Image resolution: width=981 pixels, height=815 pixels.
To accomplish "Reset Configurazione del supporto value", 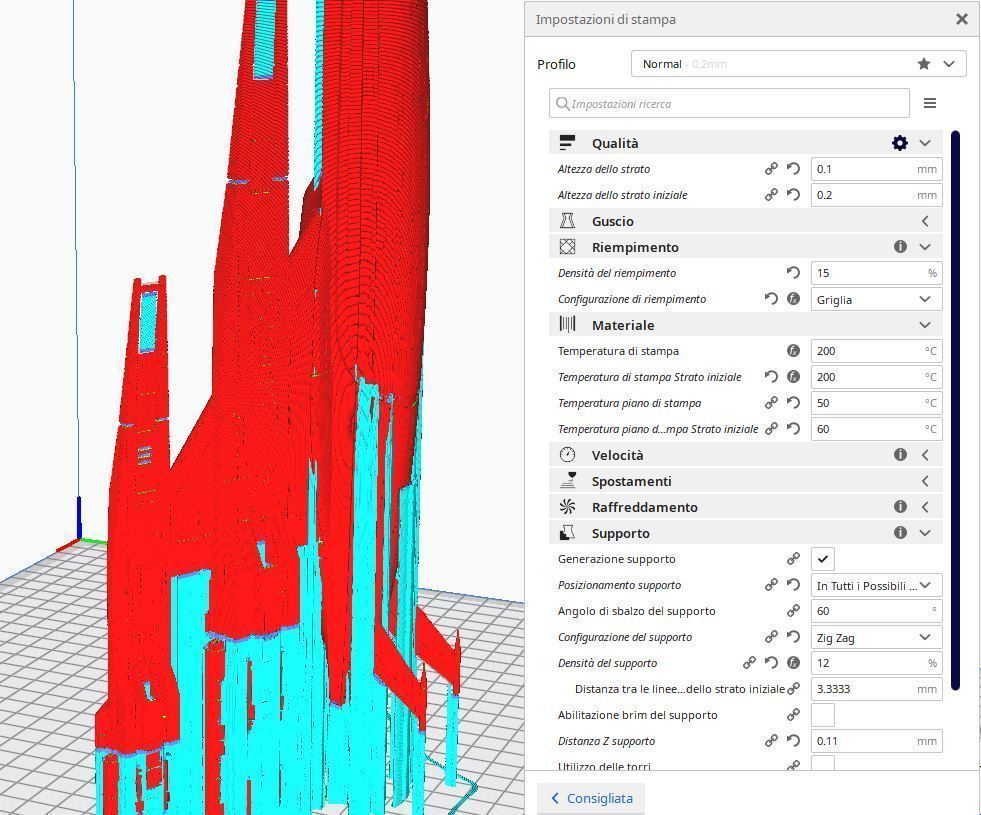I will (x=793, y=637).
